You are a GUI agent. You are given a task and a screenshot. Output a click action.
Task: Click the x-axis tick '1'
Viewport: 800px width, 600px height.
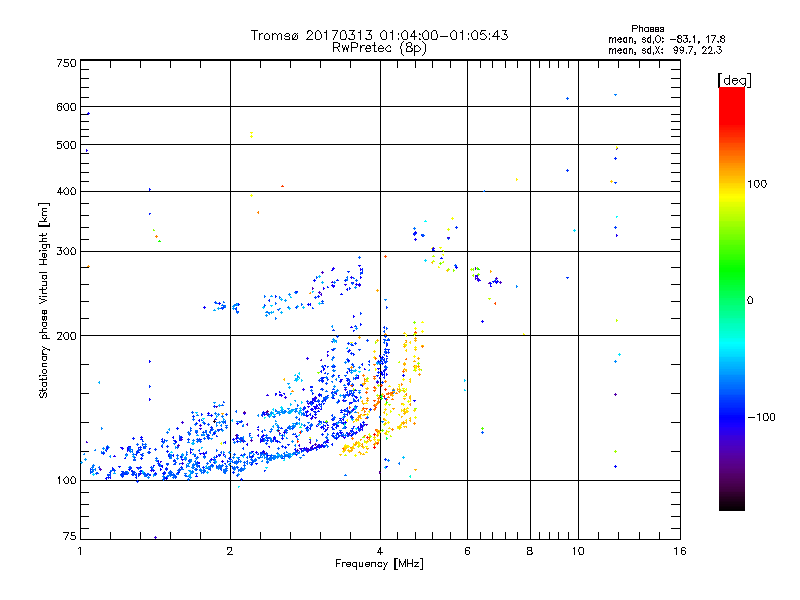coord(80,551)
